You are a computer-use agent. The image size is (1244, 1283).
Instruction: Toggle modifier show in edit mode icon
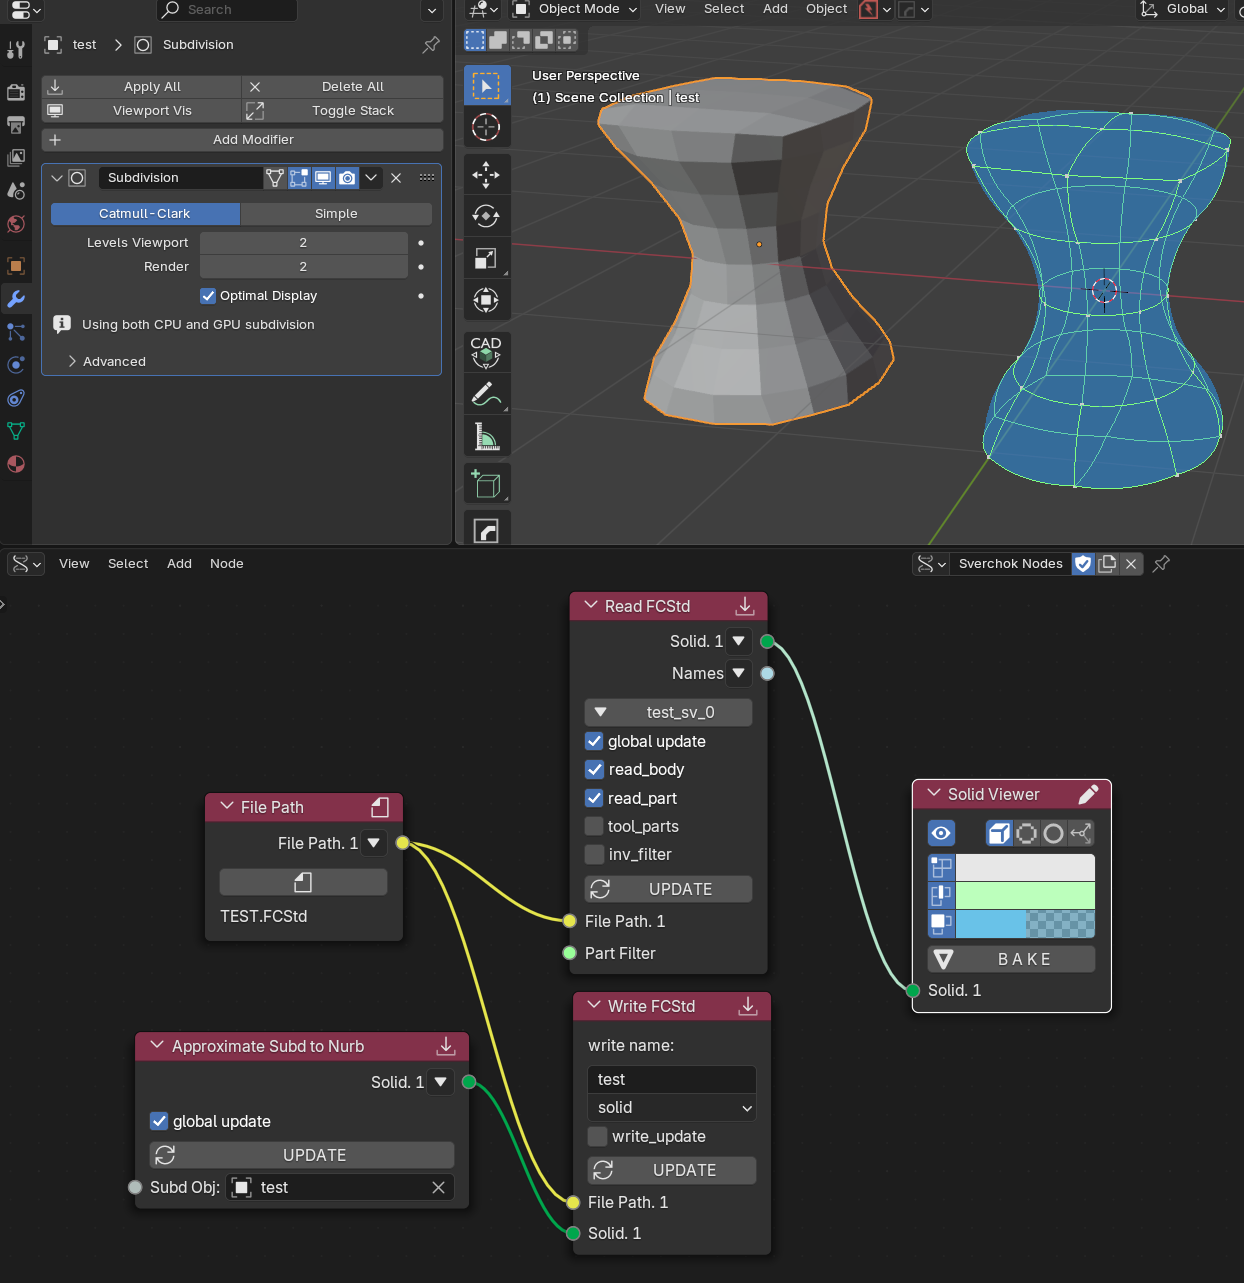[299, 178]
